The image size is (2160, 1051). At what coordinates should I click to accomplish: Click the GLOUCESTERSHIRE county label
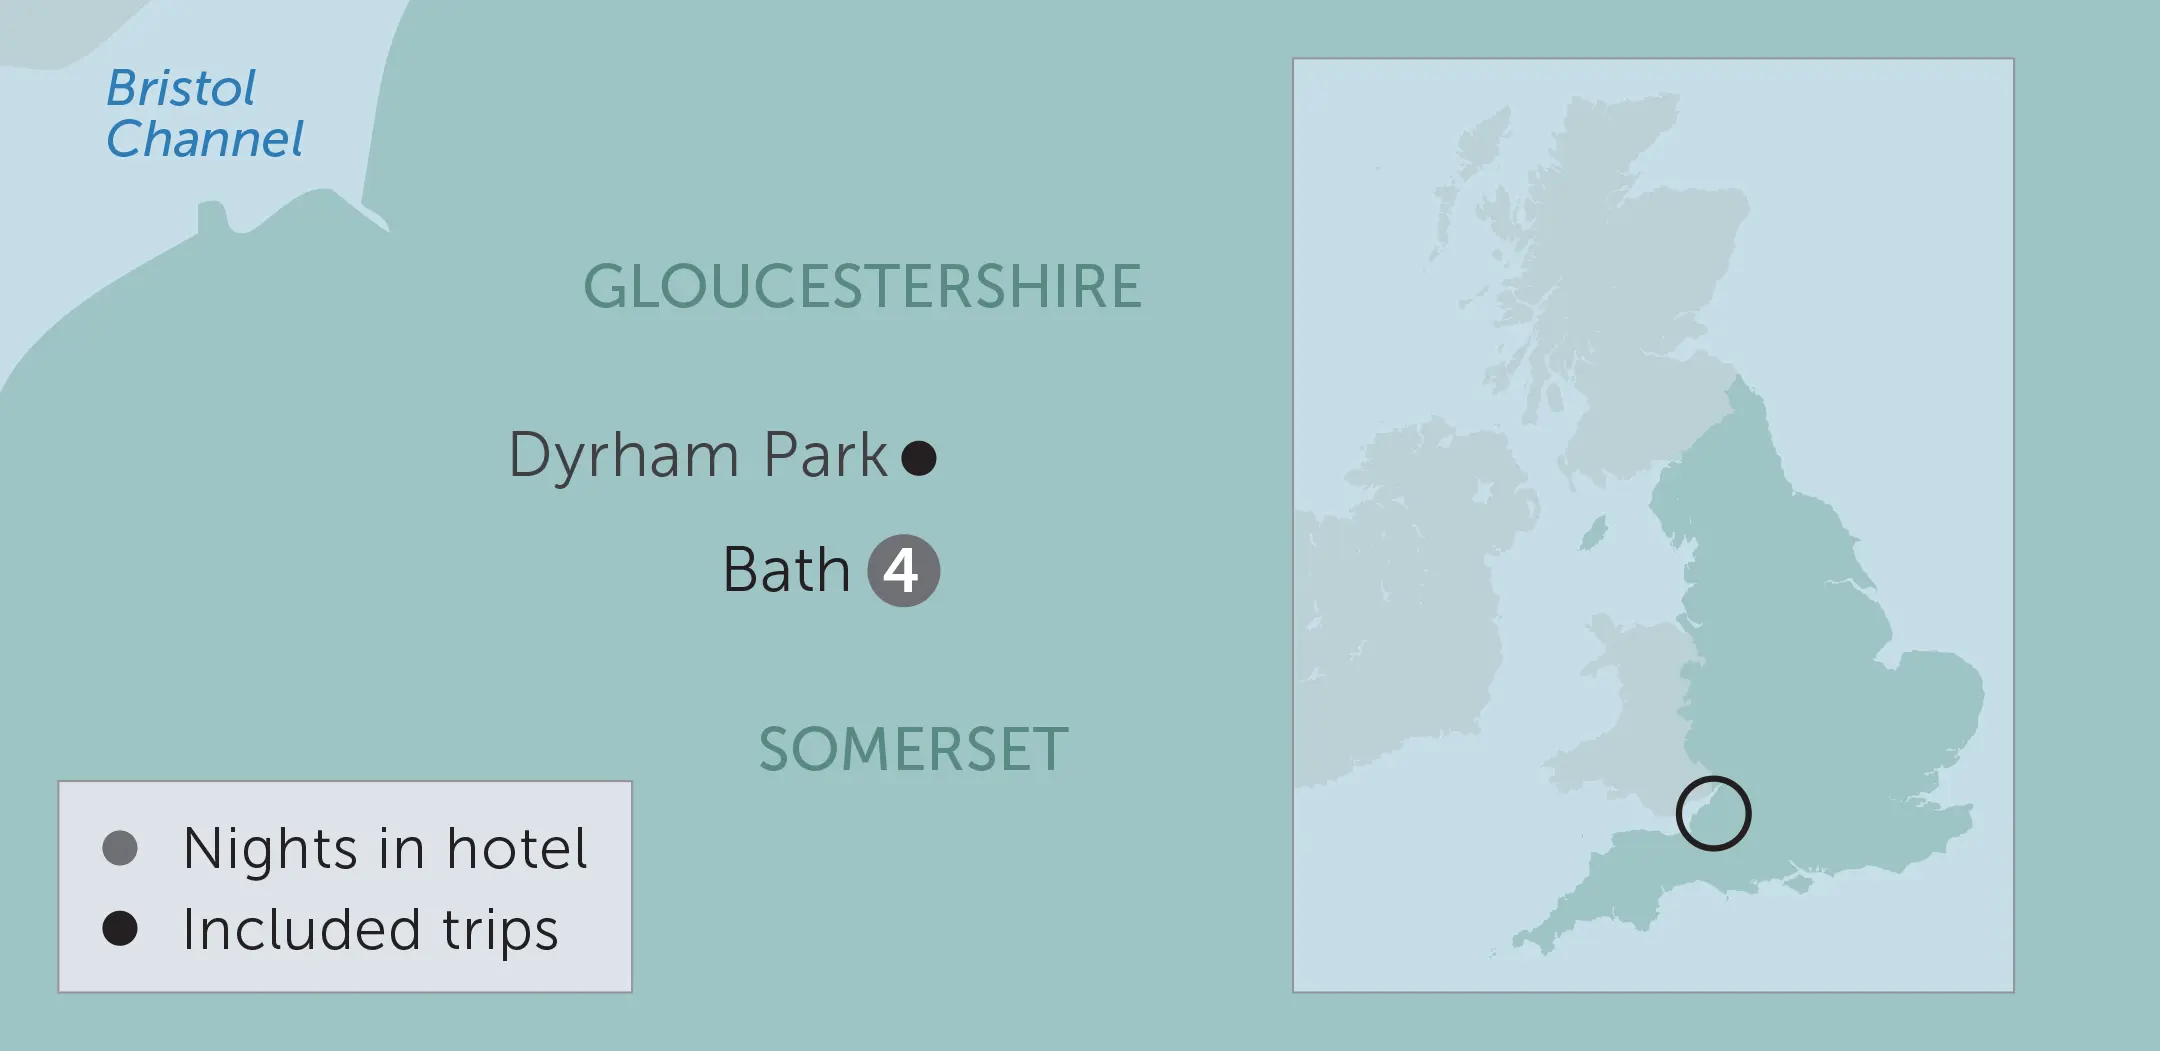[862, 287]
